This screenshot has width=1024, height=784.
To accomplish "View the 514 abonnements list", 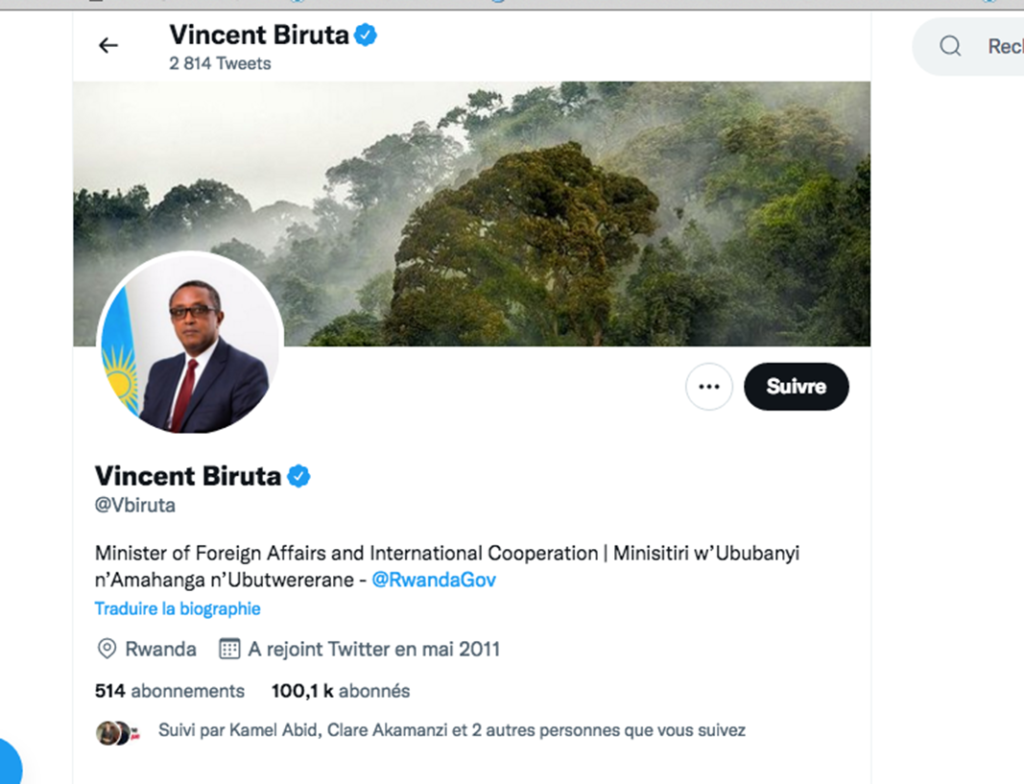I will click(x=169, y=691).
